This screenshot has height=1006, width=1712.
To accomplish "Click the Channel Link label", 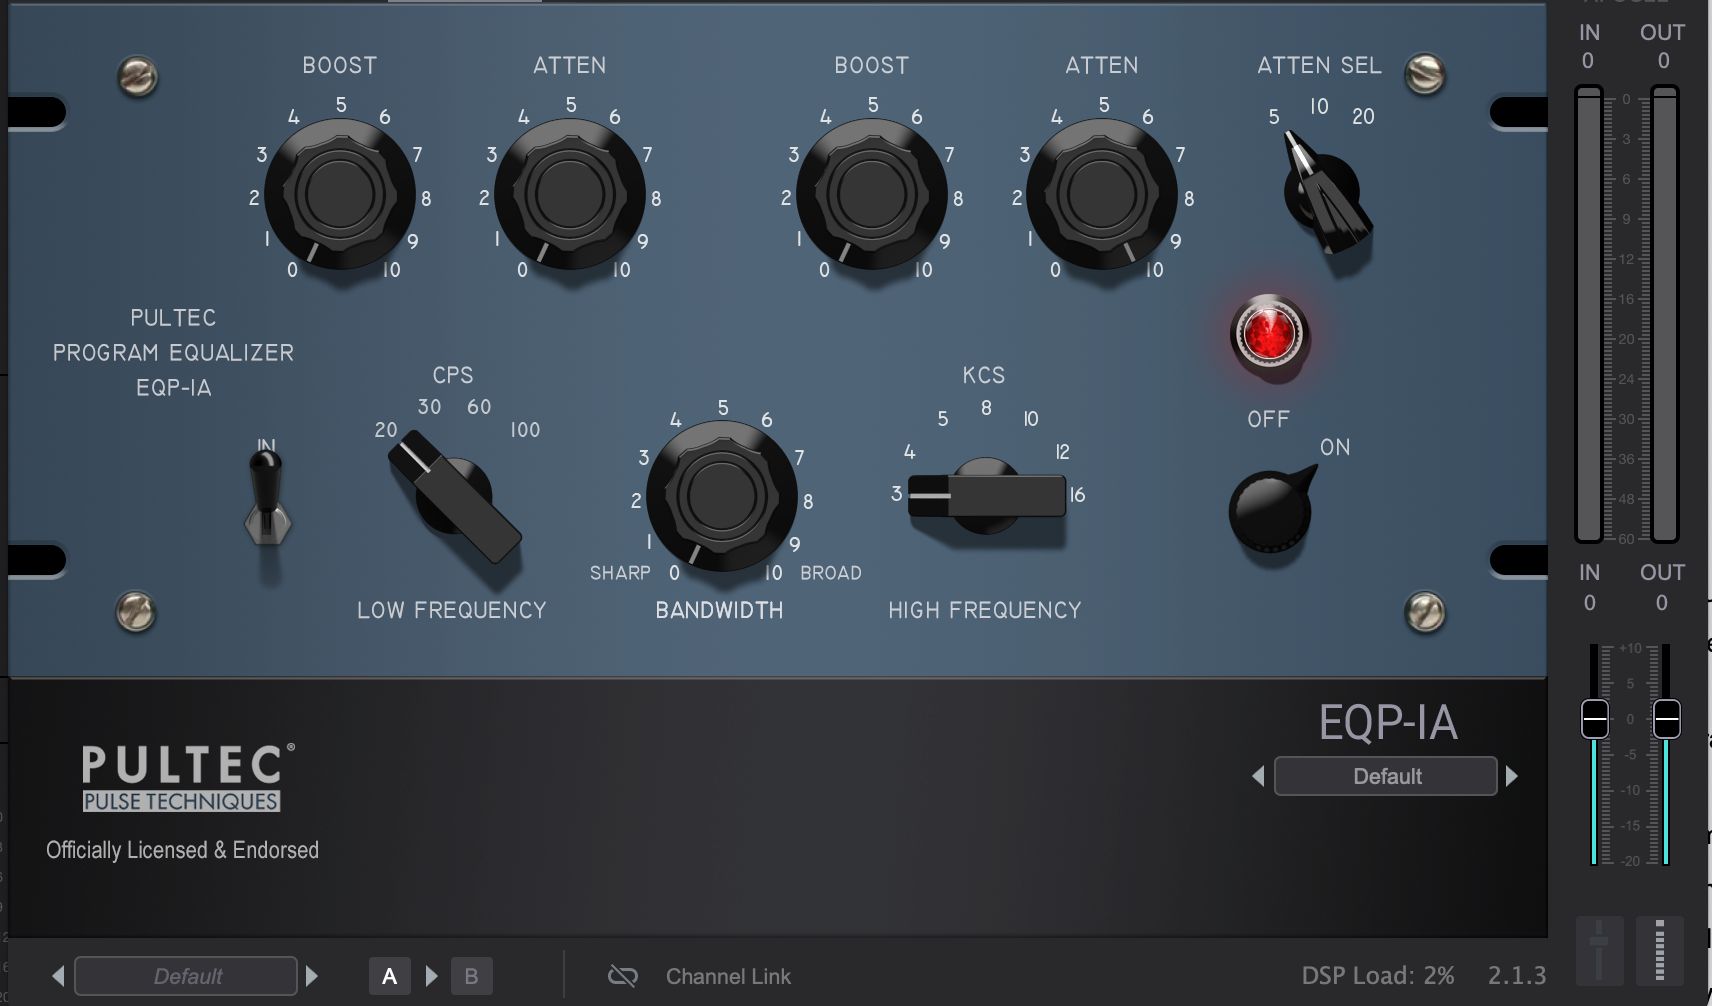I will coord(728,977).
